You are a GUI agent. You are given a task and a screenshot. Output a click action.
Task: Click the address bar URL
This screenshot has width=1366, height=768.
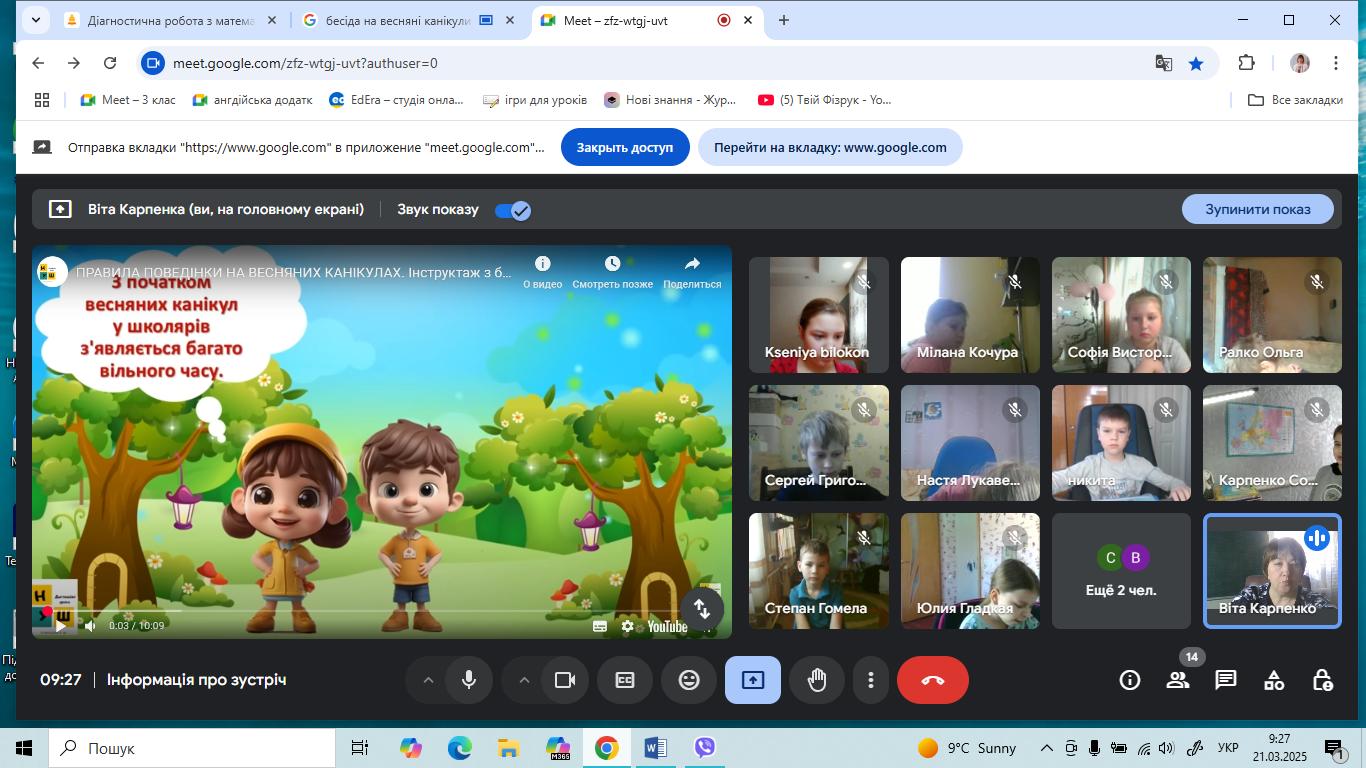(305, 63)
